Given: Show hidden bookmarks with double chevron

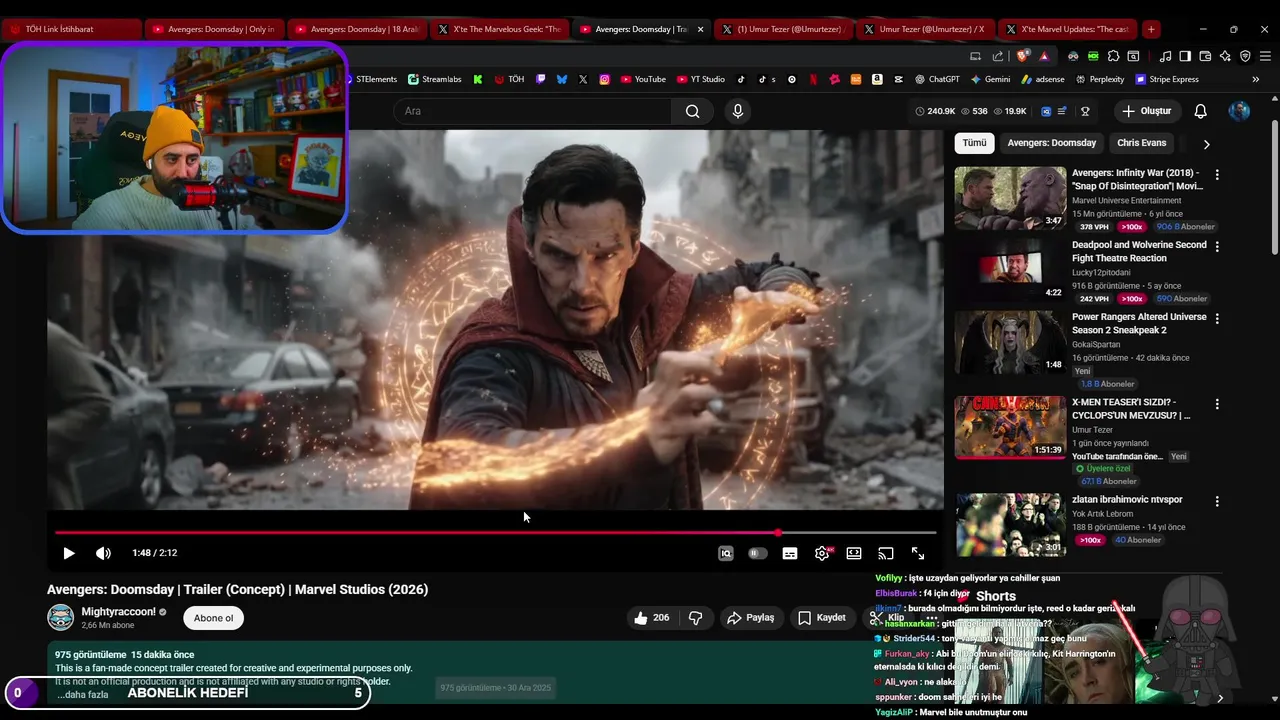Looking at the screenshot, I should [x=1256, y=79].
